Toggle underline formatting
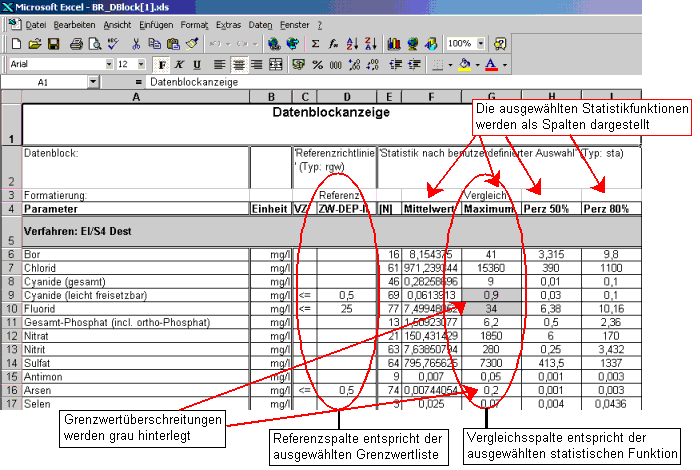 pyautogui.click(x=198, y=64)
